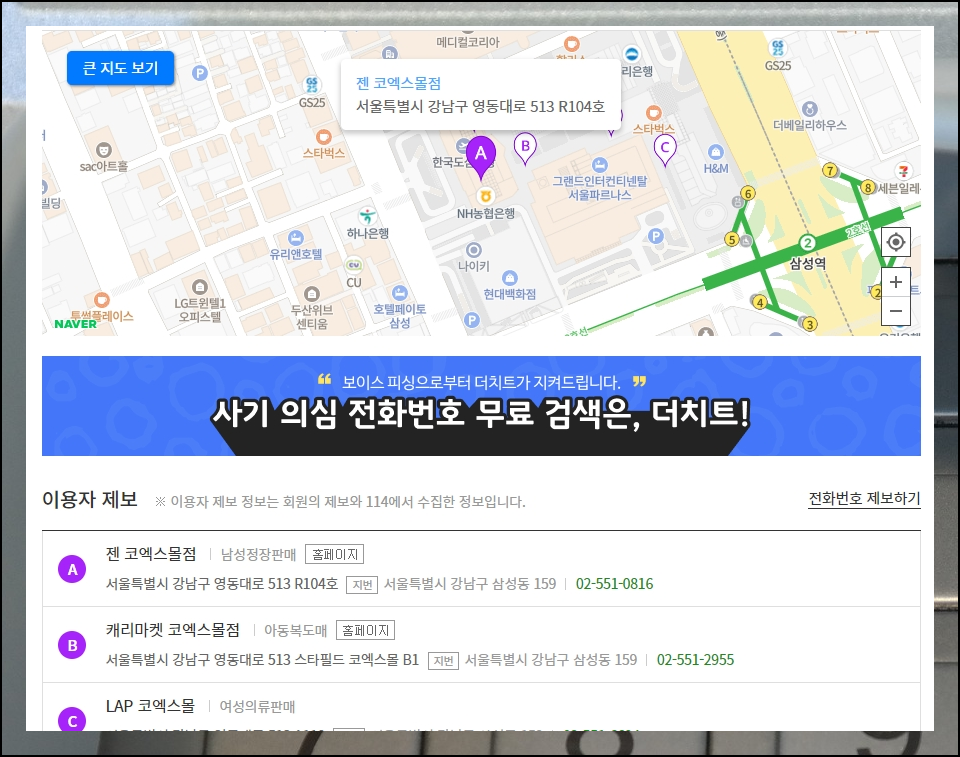The width and height of the screenshot is (960, 757).
Task: Click the CU store map icon
Action: point(354,265)
